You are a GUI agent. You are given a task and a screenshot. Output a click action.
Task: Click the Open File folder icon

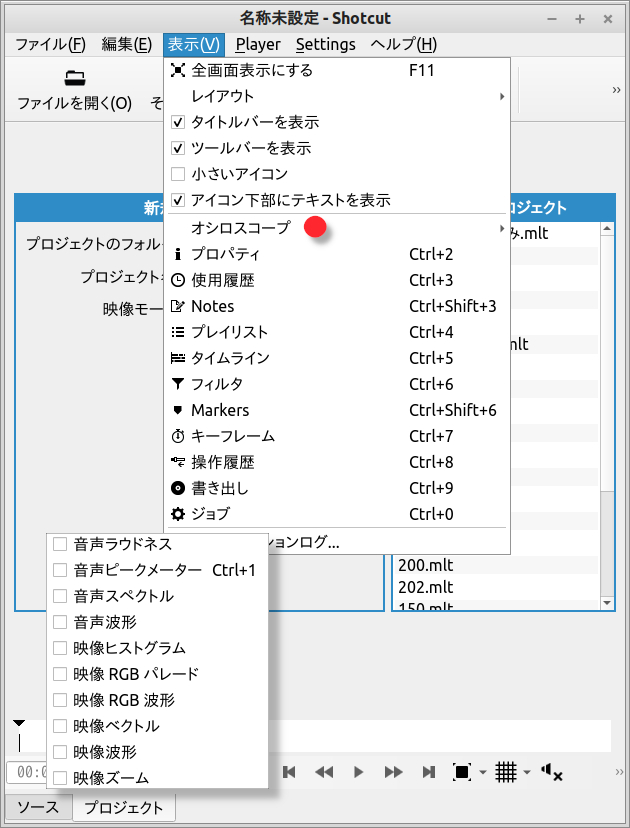point(74,78)
